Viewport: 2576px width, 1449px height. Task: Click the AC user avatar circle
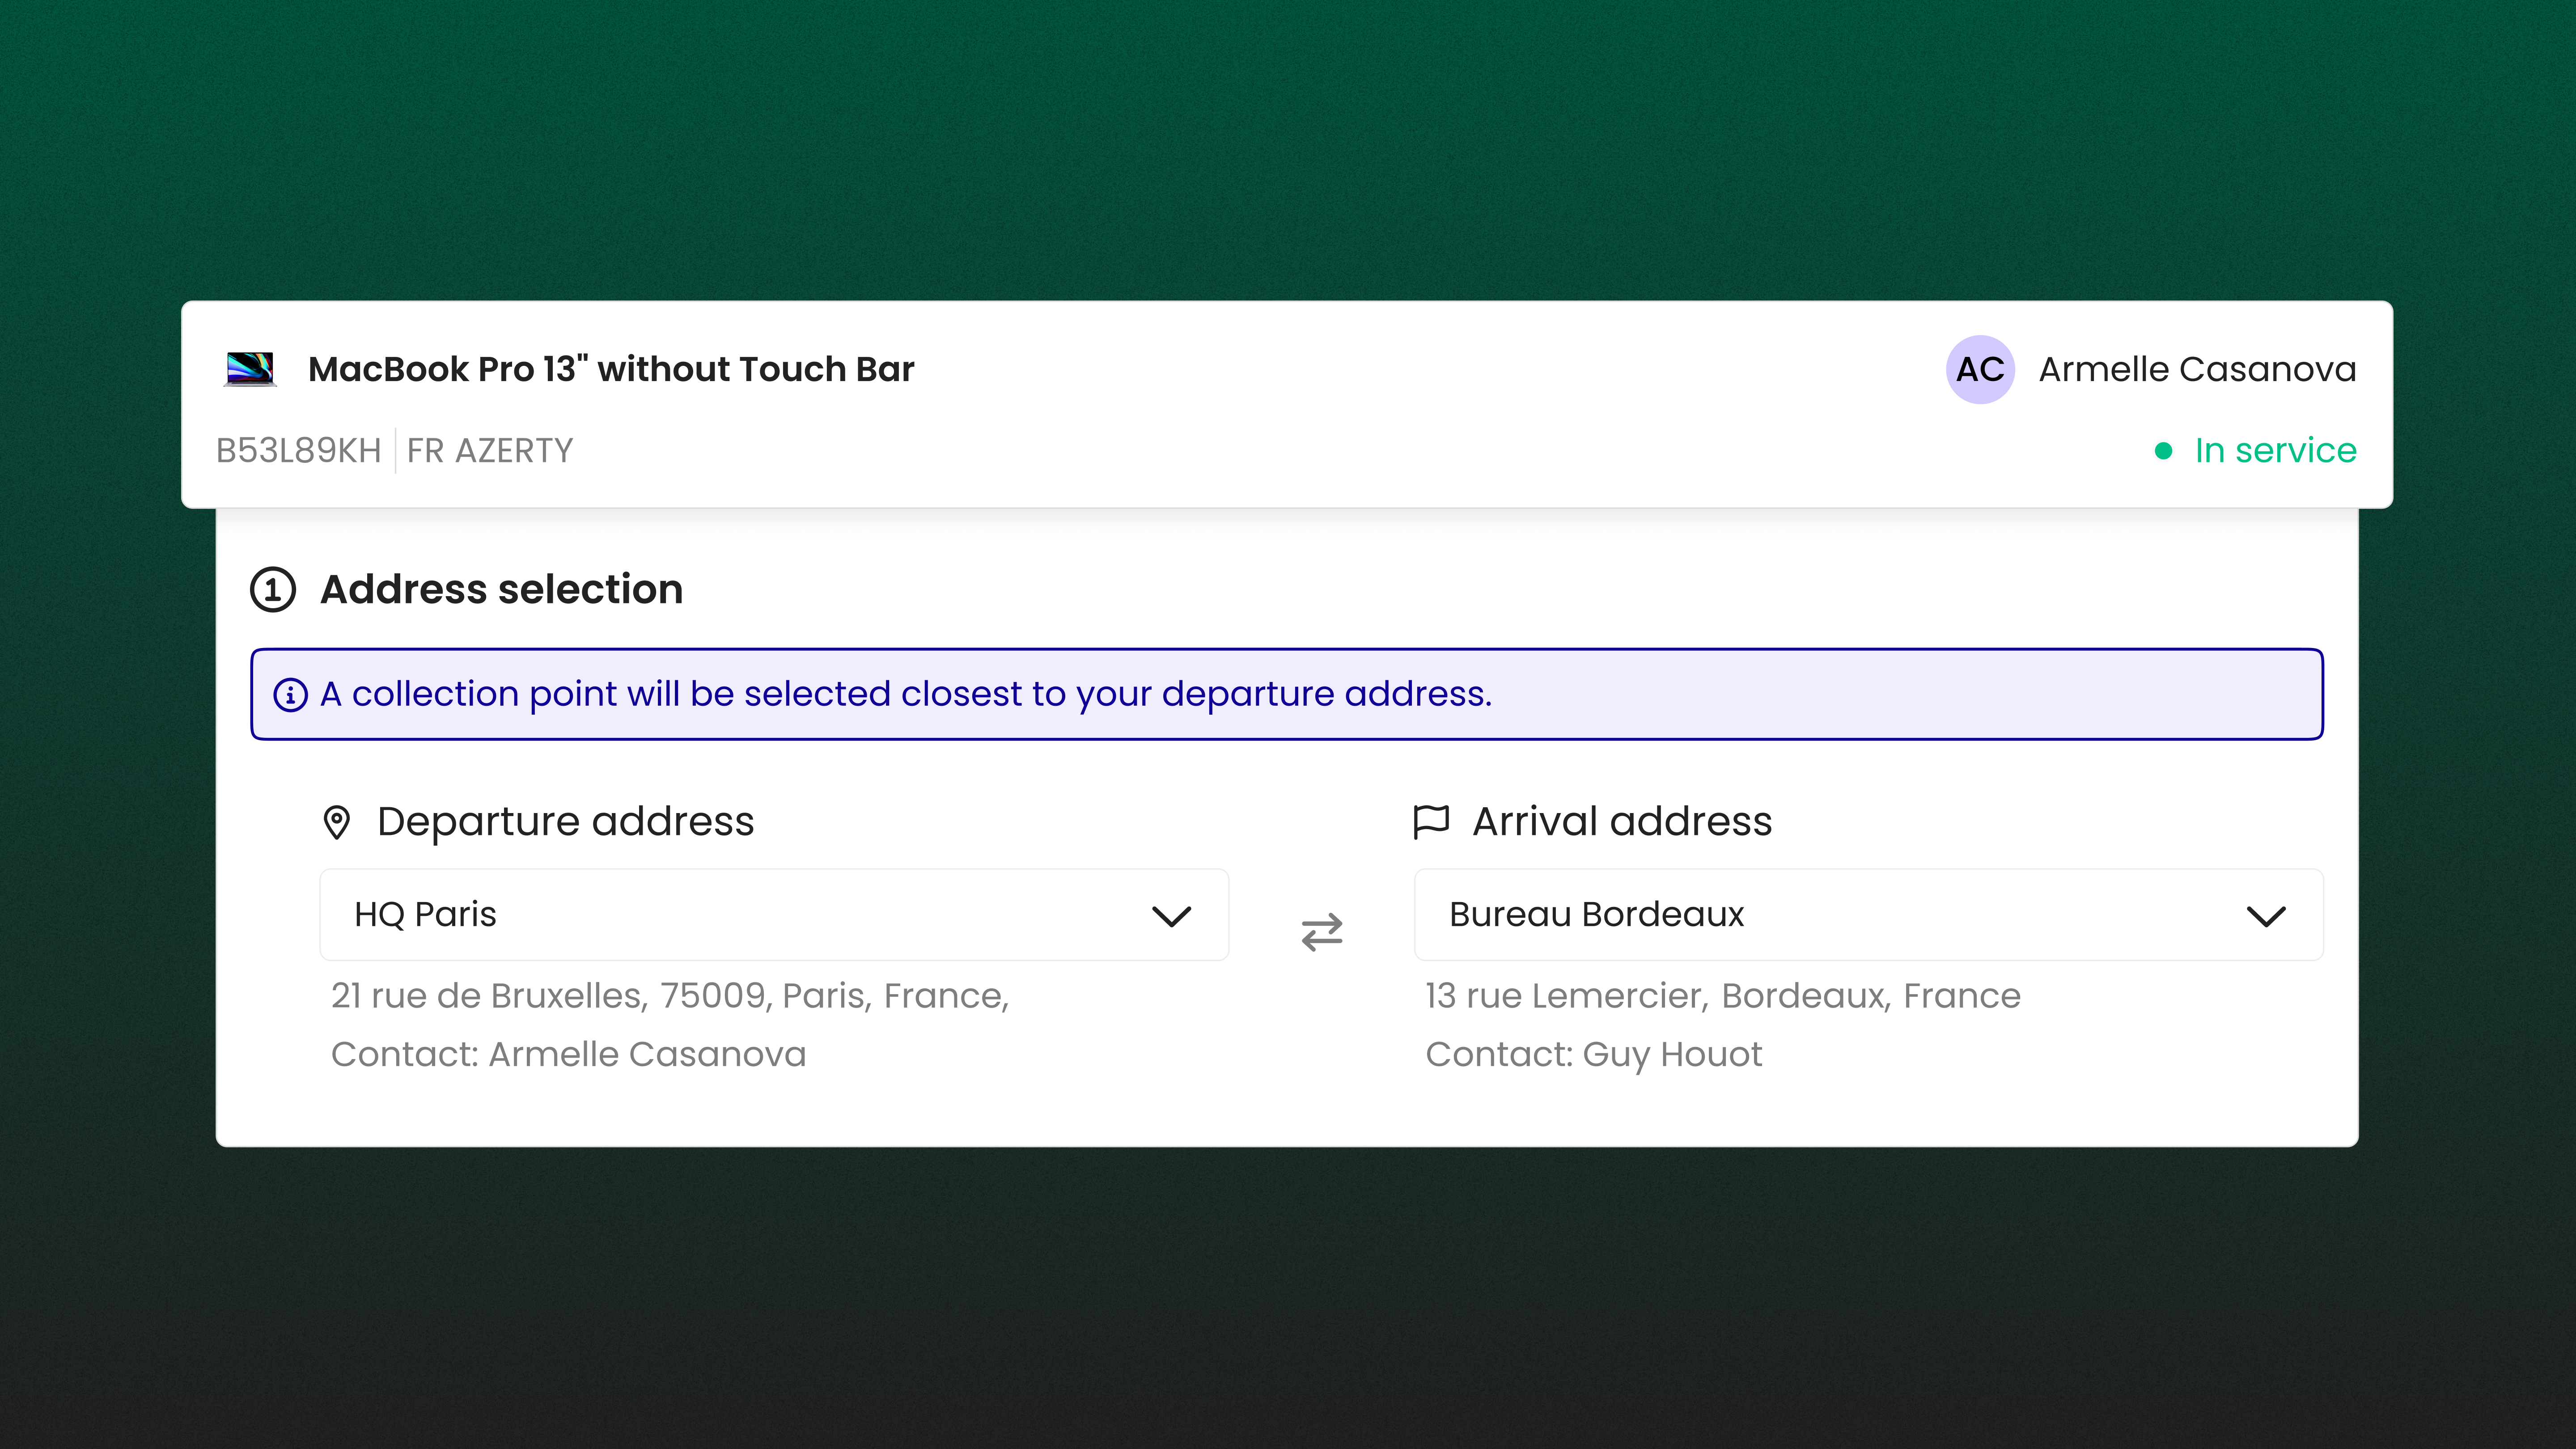1979,369
